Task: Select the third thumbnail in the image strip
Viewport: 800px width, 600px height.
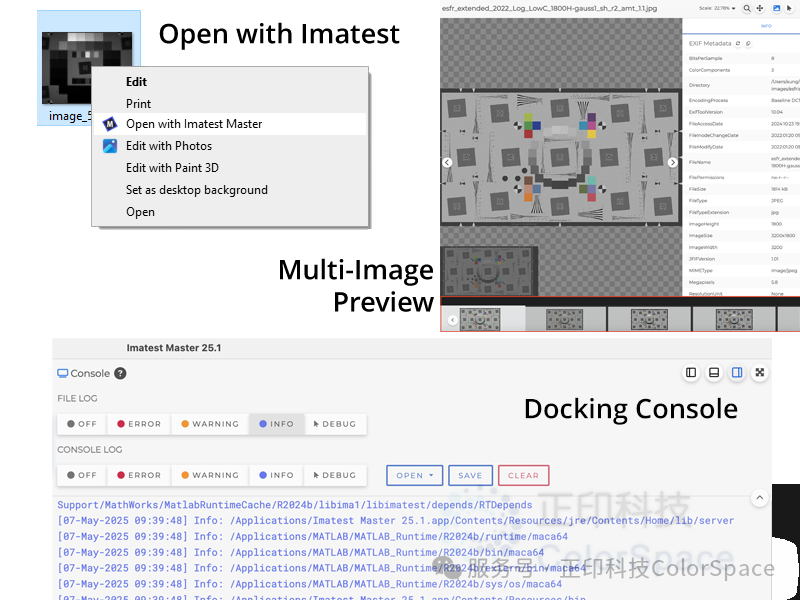Action: click(x=649, y=320)
